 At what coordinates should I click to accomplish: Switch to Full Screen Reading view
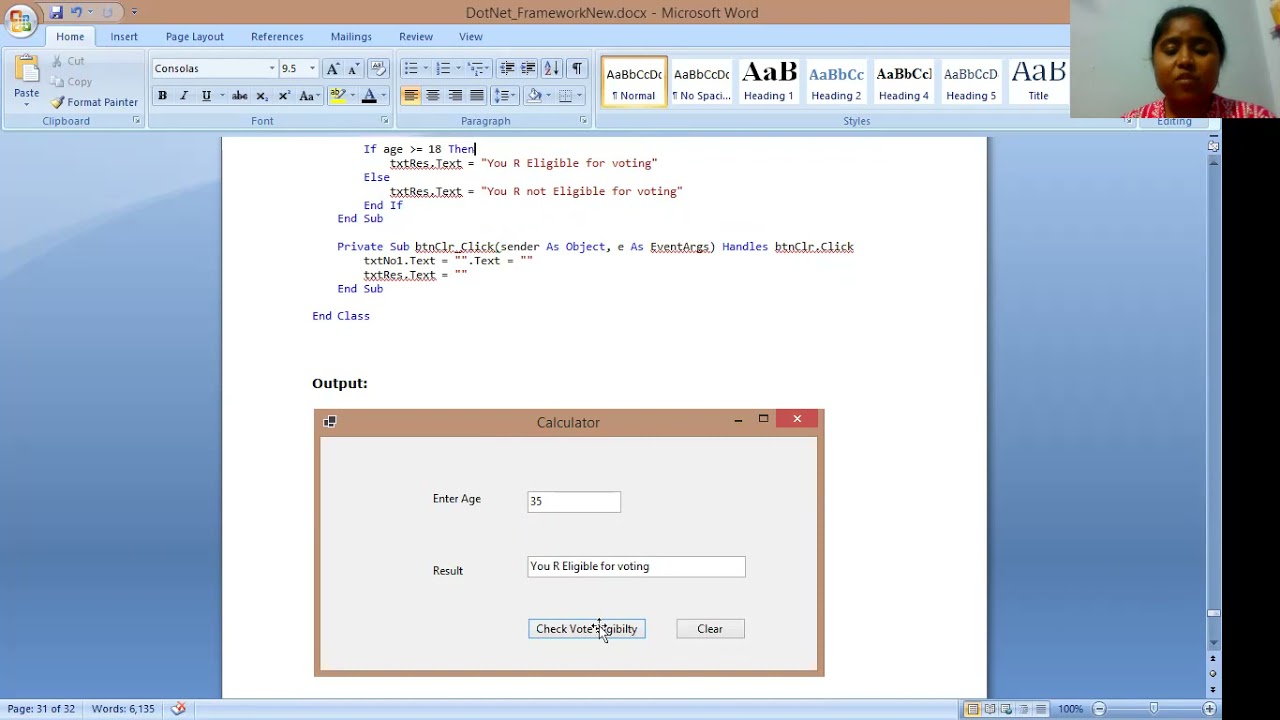990,709
